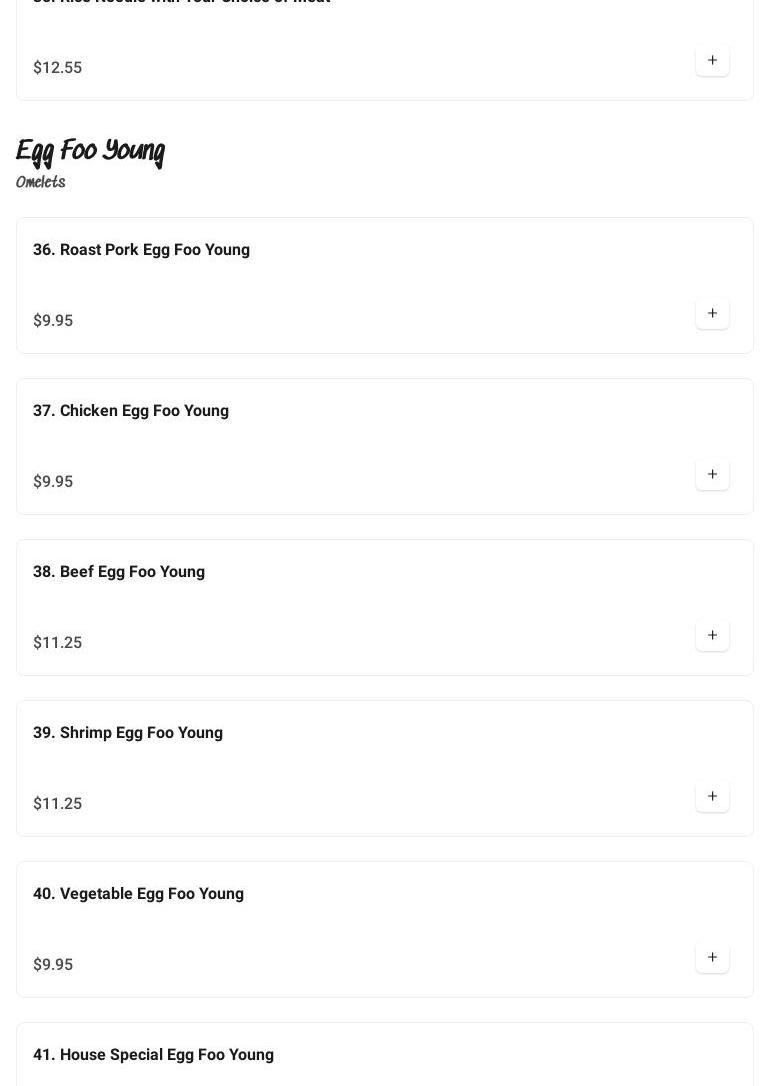Add Beef Egg Foo Young to cart
The height and width of the screenshot is (1086, 770).
(712, 636)
